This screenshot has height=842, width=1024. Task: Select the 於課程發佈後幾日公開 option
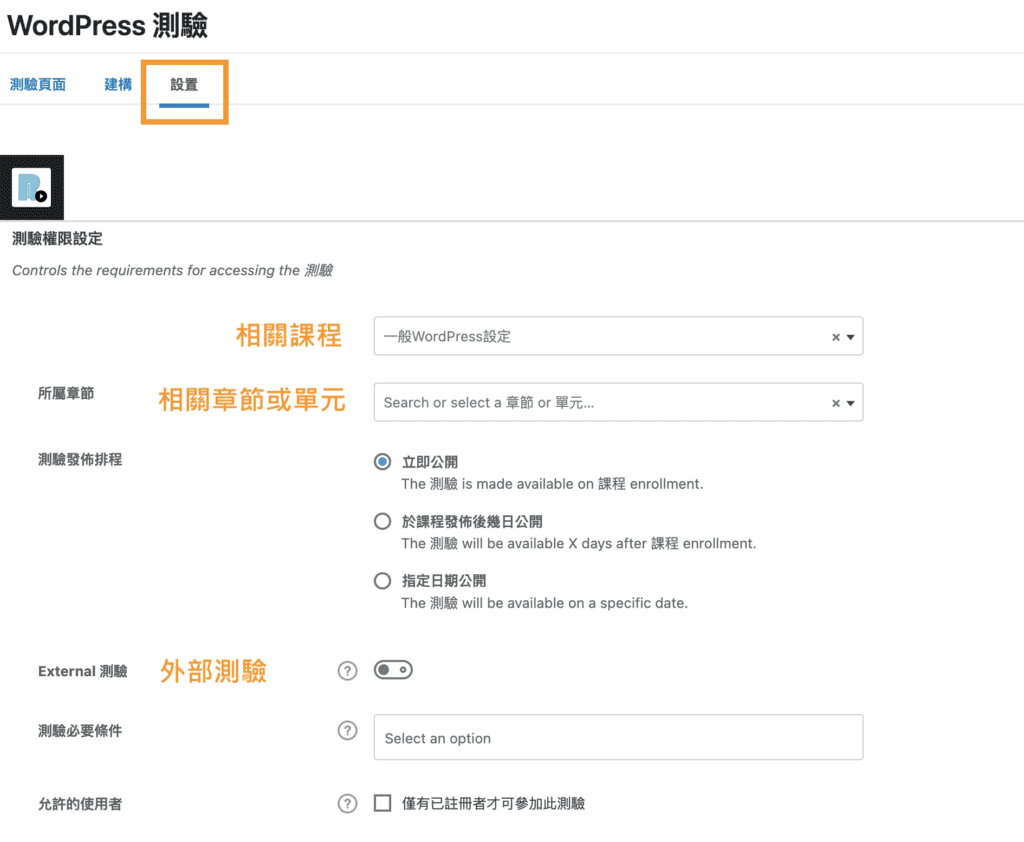[382, 521]
